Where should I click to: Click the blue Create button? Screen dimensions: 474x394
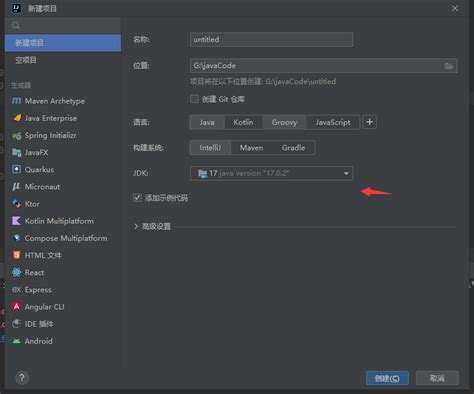[x=387, y=378]
